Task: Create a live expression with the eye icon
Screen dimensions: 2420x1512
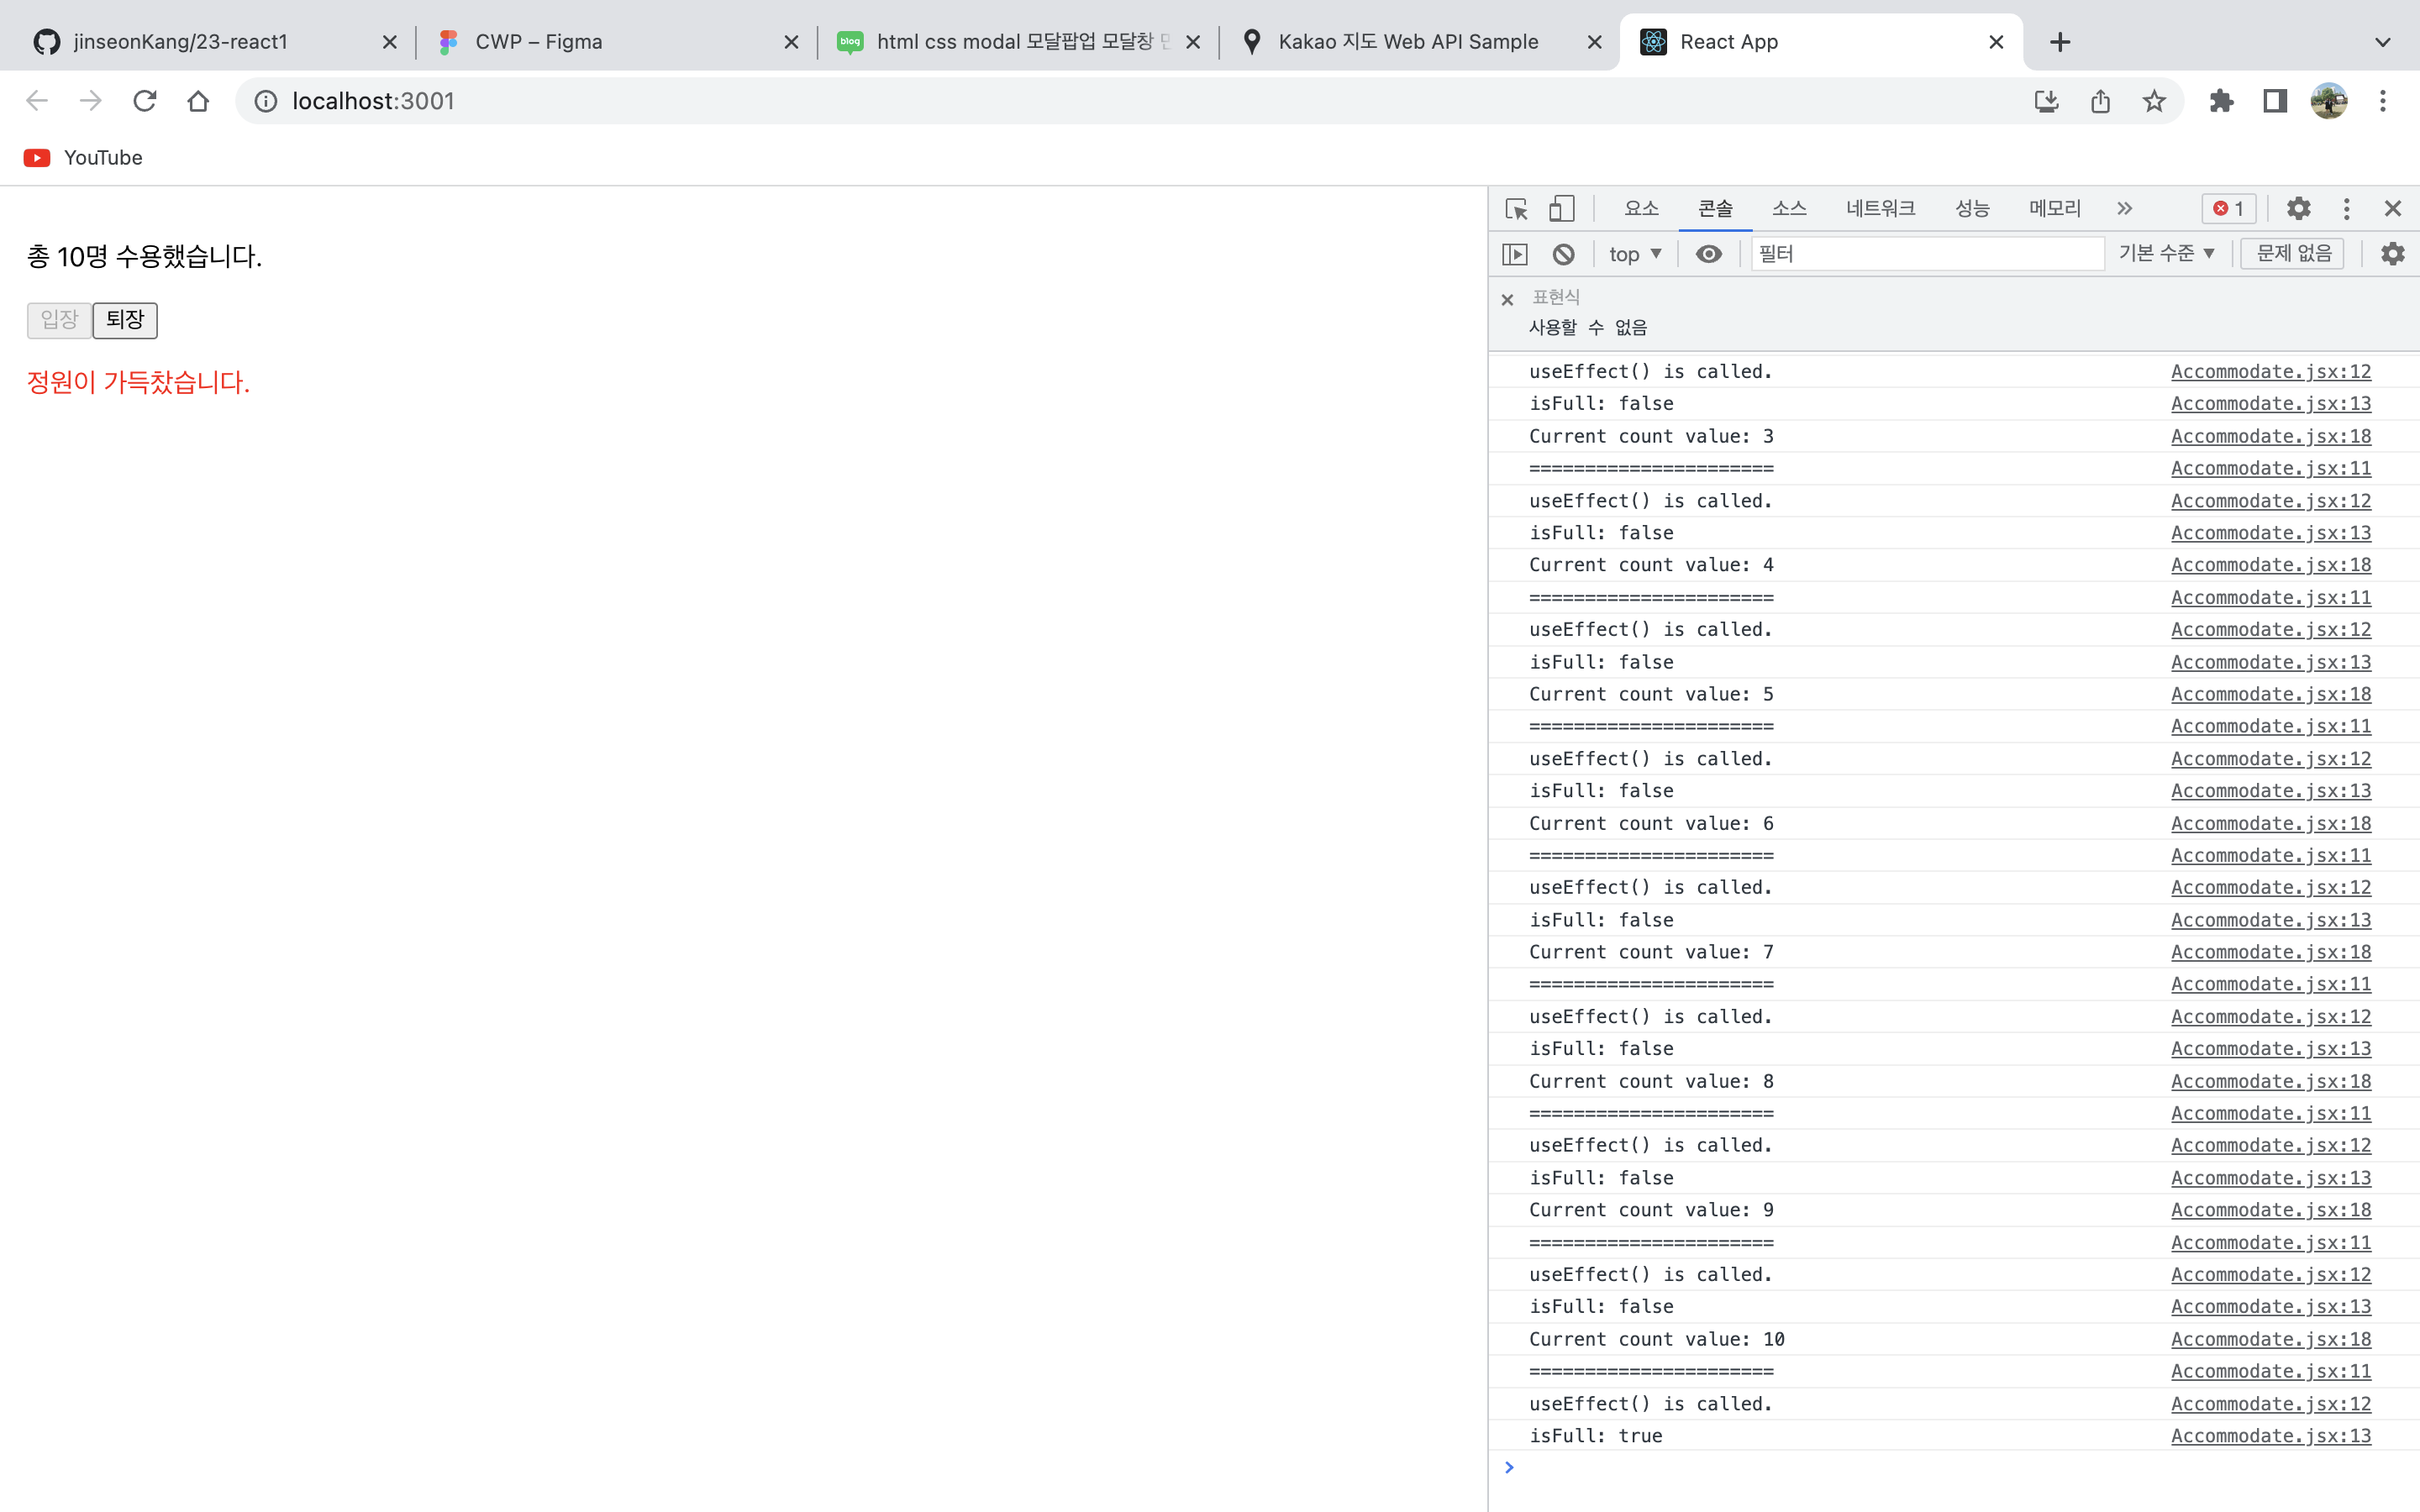Action: (x=1709, y=253)
